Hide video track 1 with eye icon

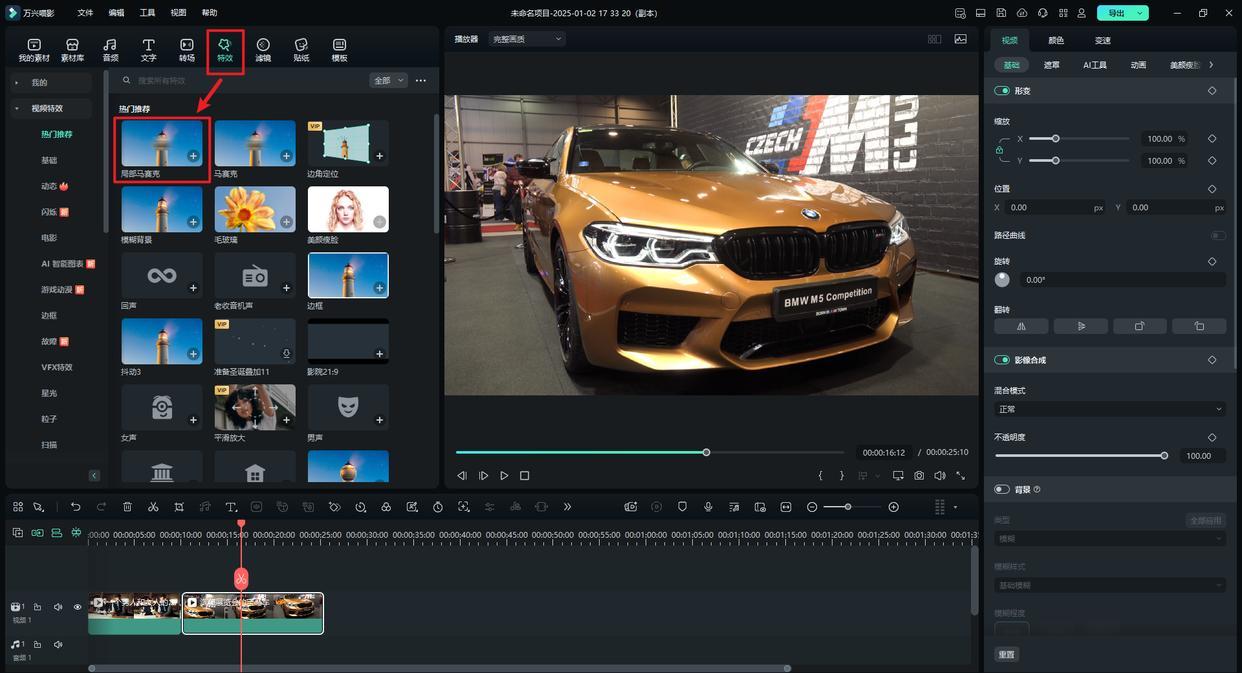coord(77,607)
